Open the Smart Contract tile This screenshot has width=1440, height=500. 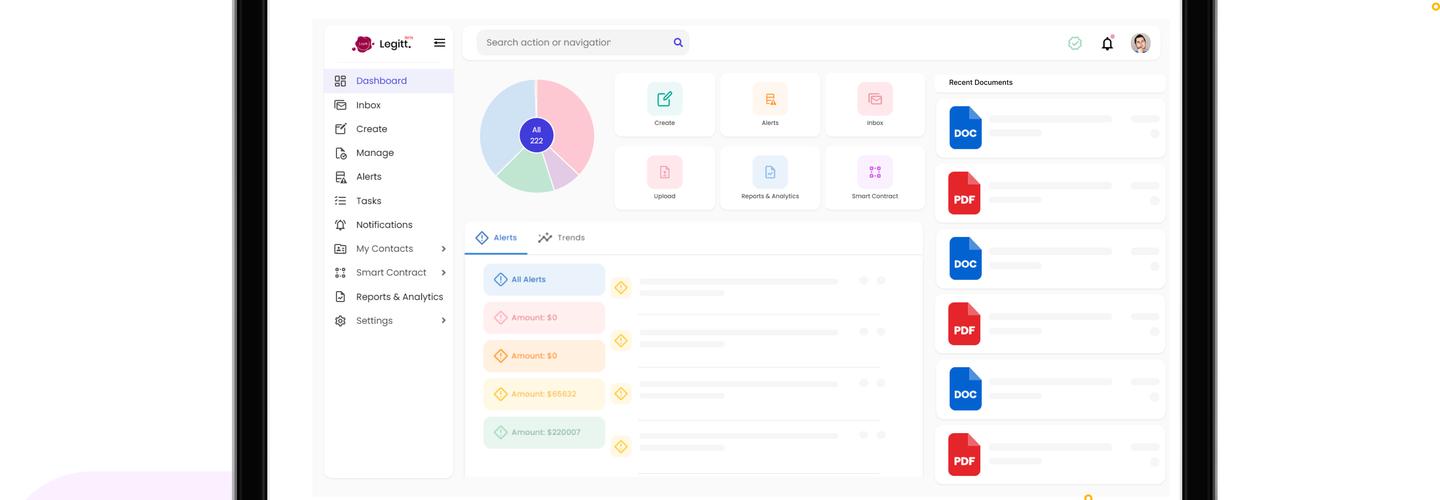[x=875, y=178]
